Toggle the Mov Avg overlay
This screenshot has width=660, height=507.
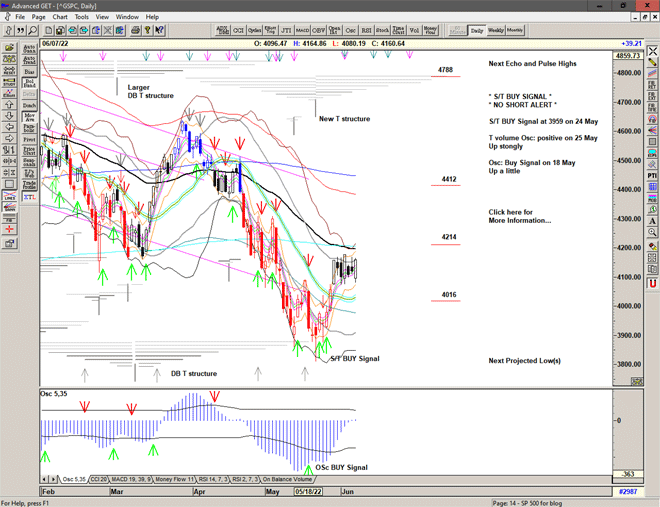pos(28,118)
